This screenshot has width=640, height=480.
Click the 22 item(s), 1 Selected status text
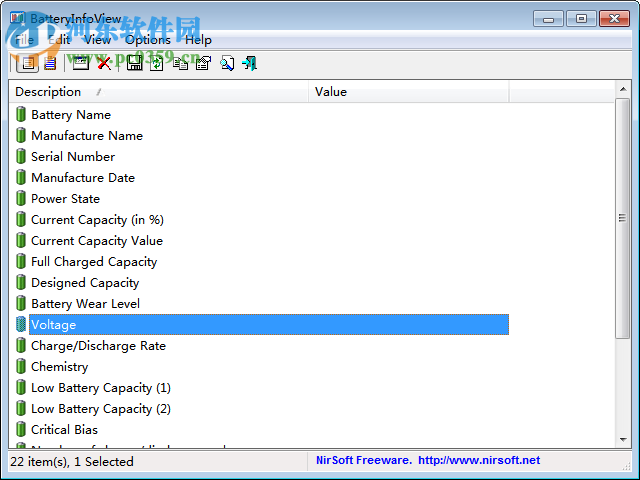(72, 462)
